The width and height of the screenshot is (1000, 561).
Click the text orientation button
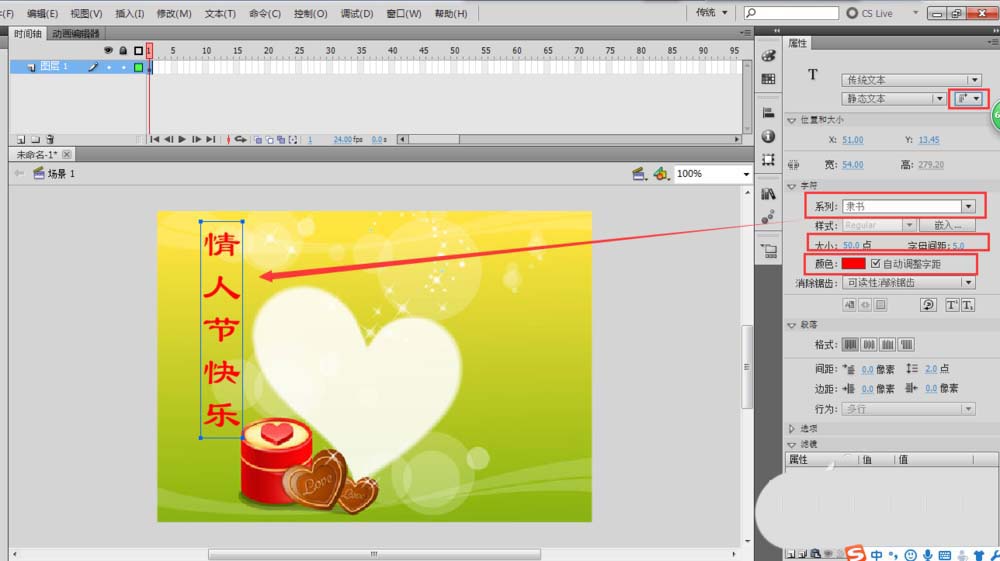click(968, 99)
